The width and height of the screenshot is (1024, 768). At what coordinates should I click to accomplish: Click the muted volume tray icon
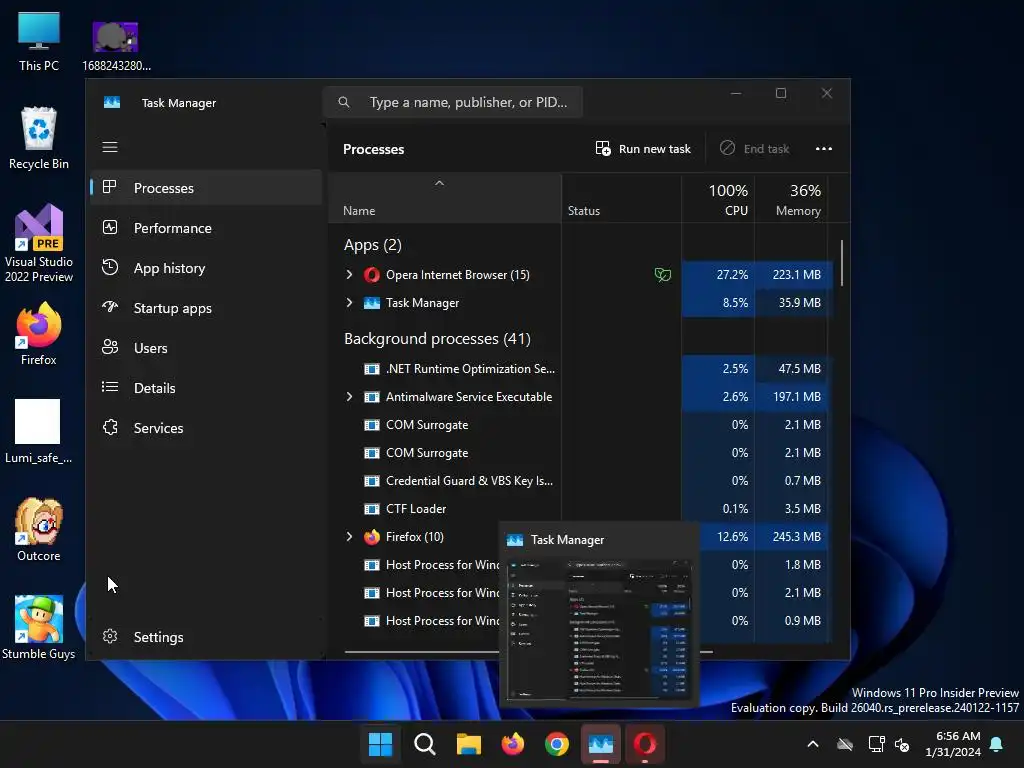point(902,744)
